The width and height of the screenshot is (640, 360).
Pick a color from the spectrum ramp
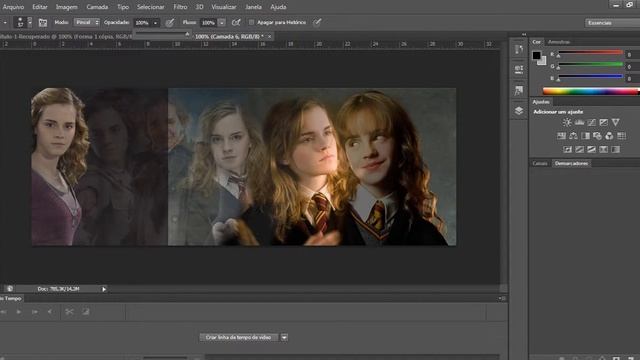coord(591,91)
